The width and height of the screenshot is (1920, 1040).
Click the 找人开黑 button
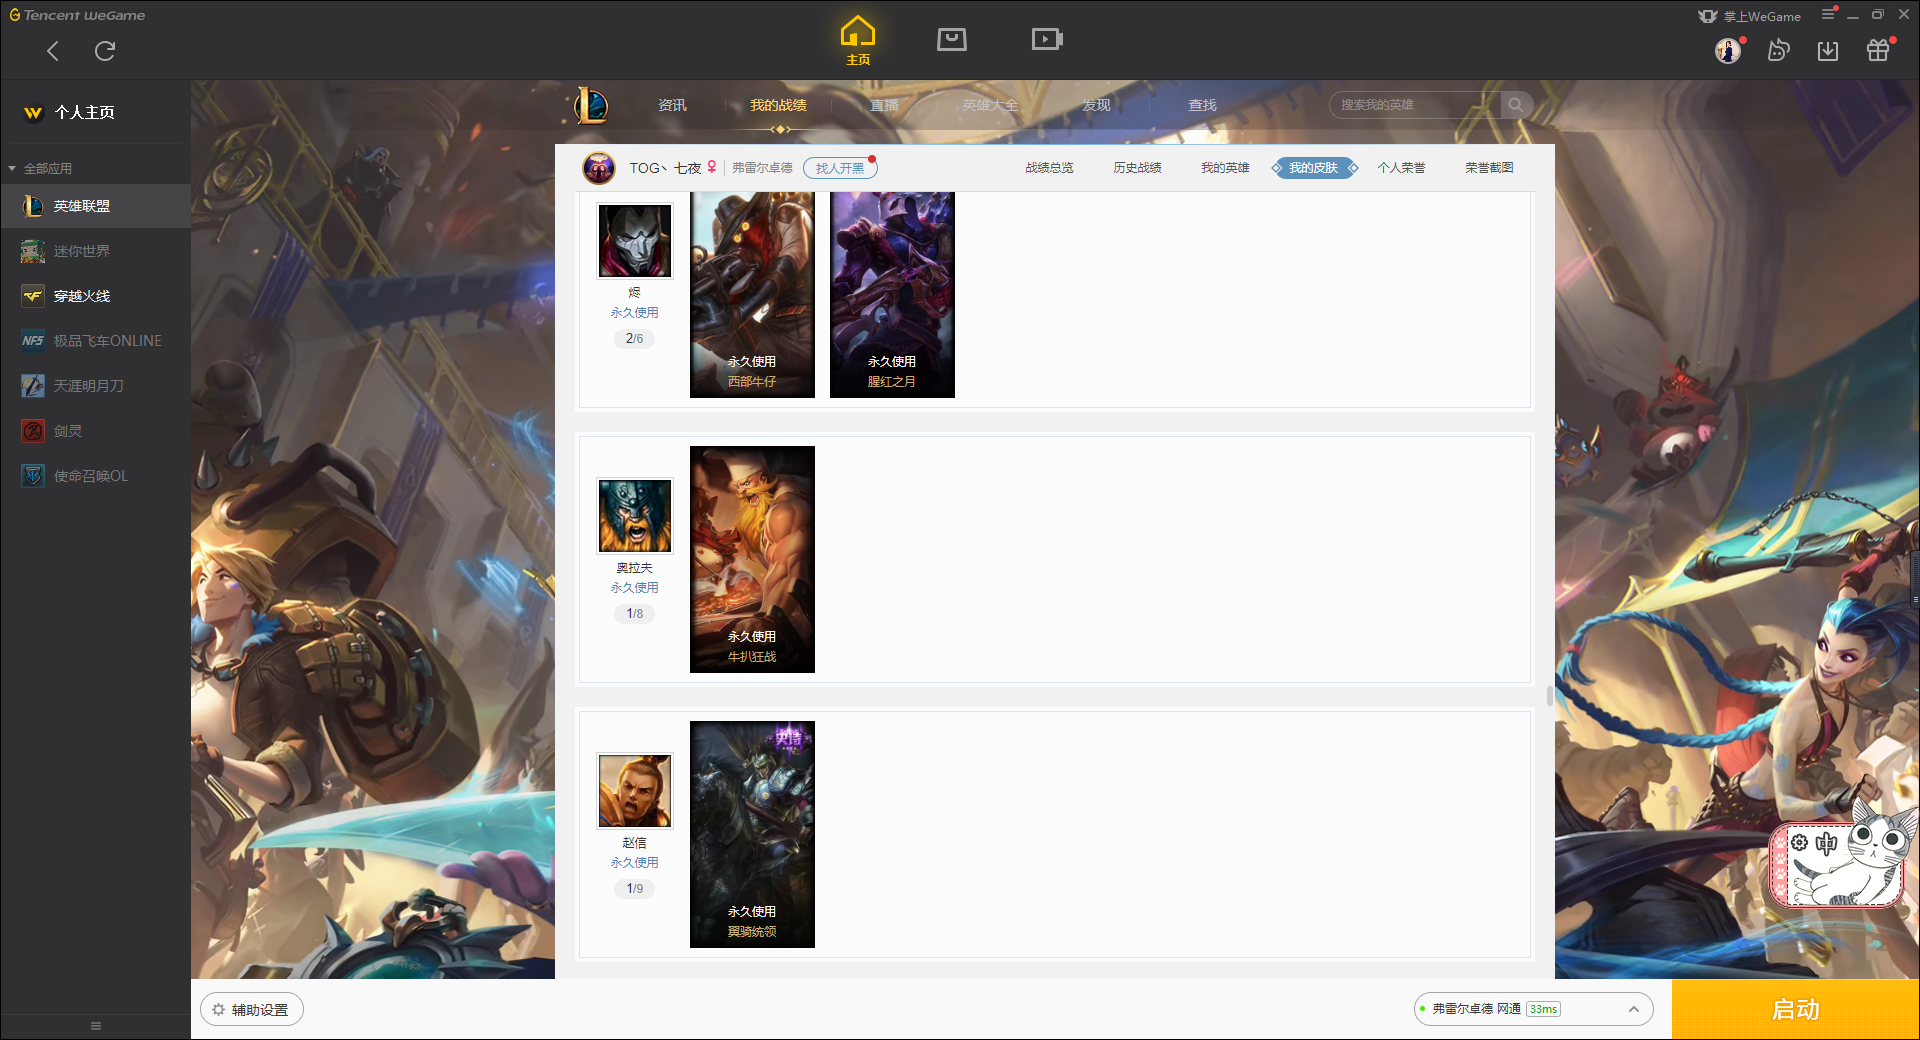tap(840, 168)
